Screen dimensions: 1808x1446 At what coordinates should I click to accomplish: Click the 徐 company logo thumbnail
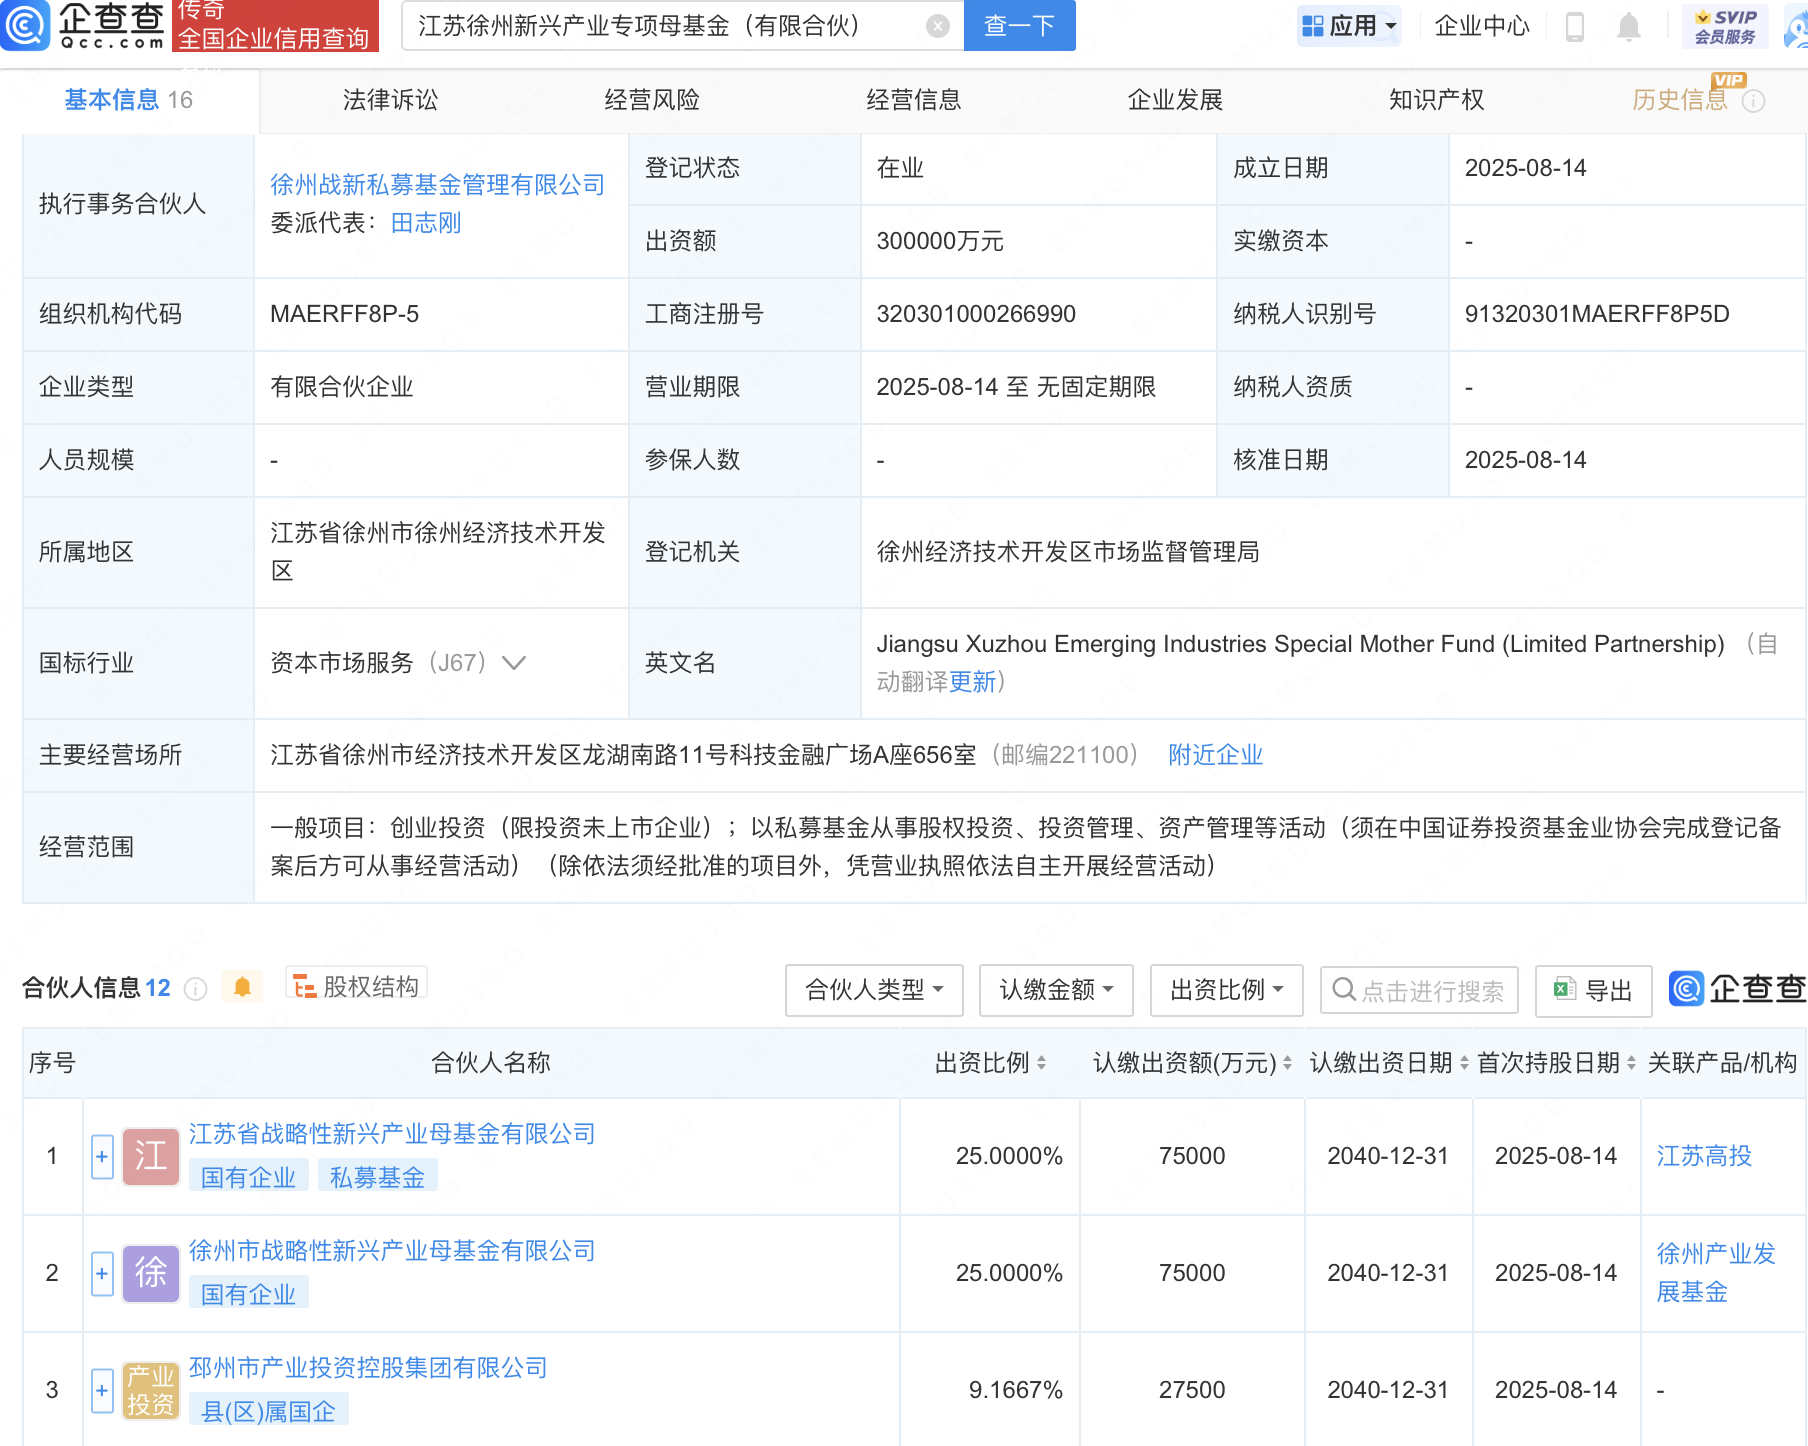150,1273
